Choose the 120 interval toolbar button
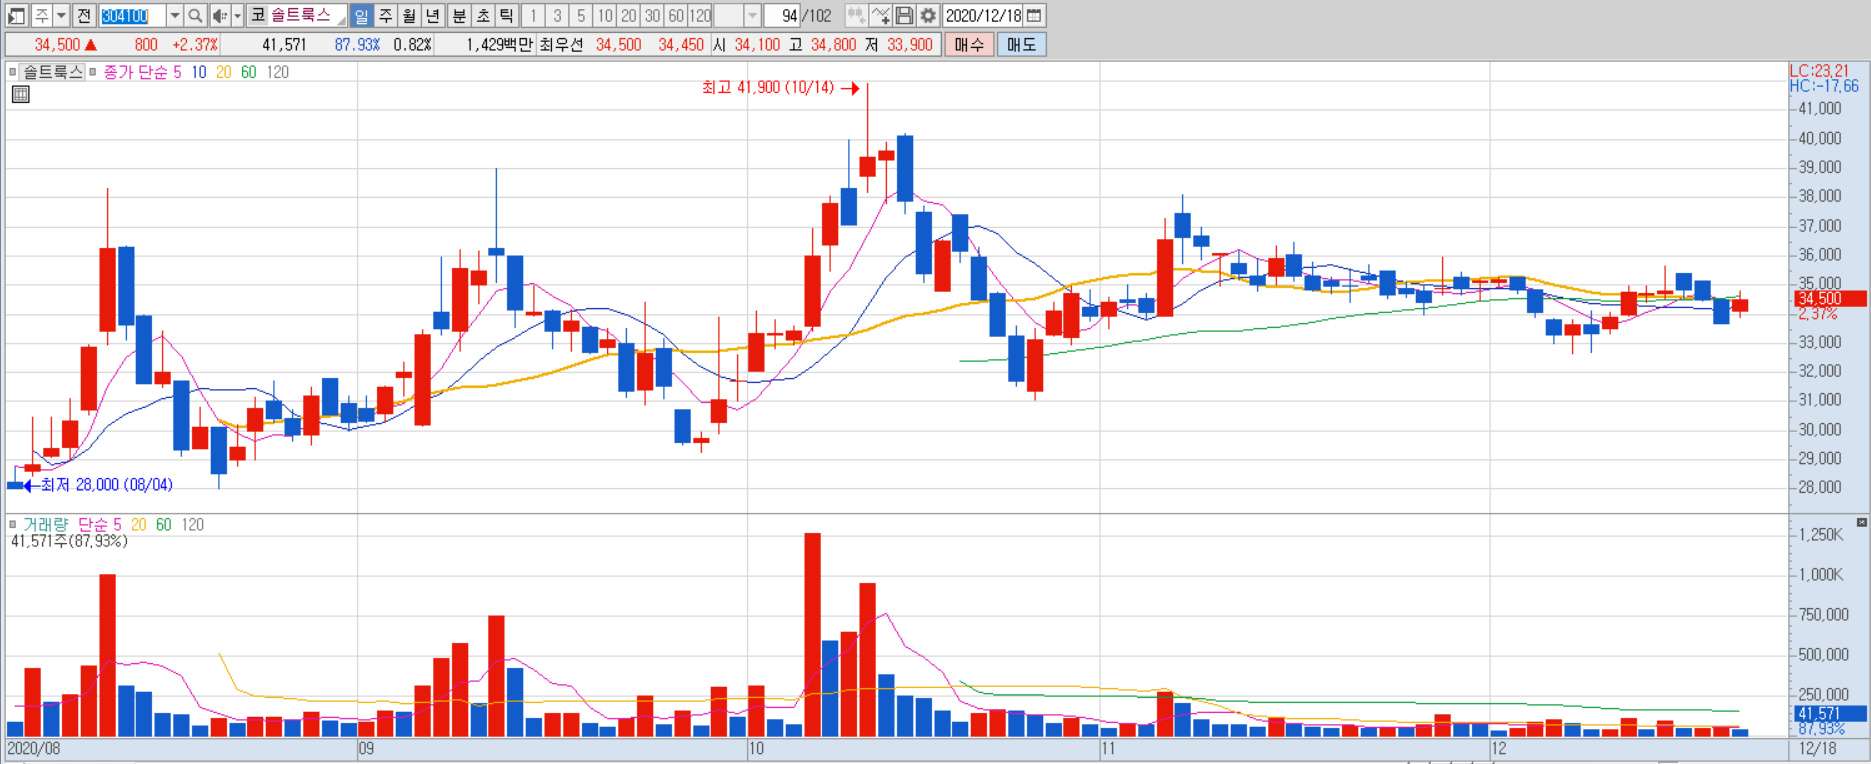Image resolution: width=1871 pixels, height=764 pixels. [x=700, y=16]
